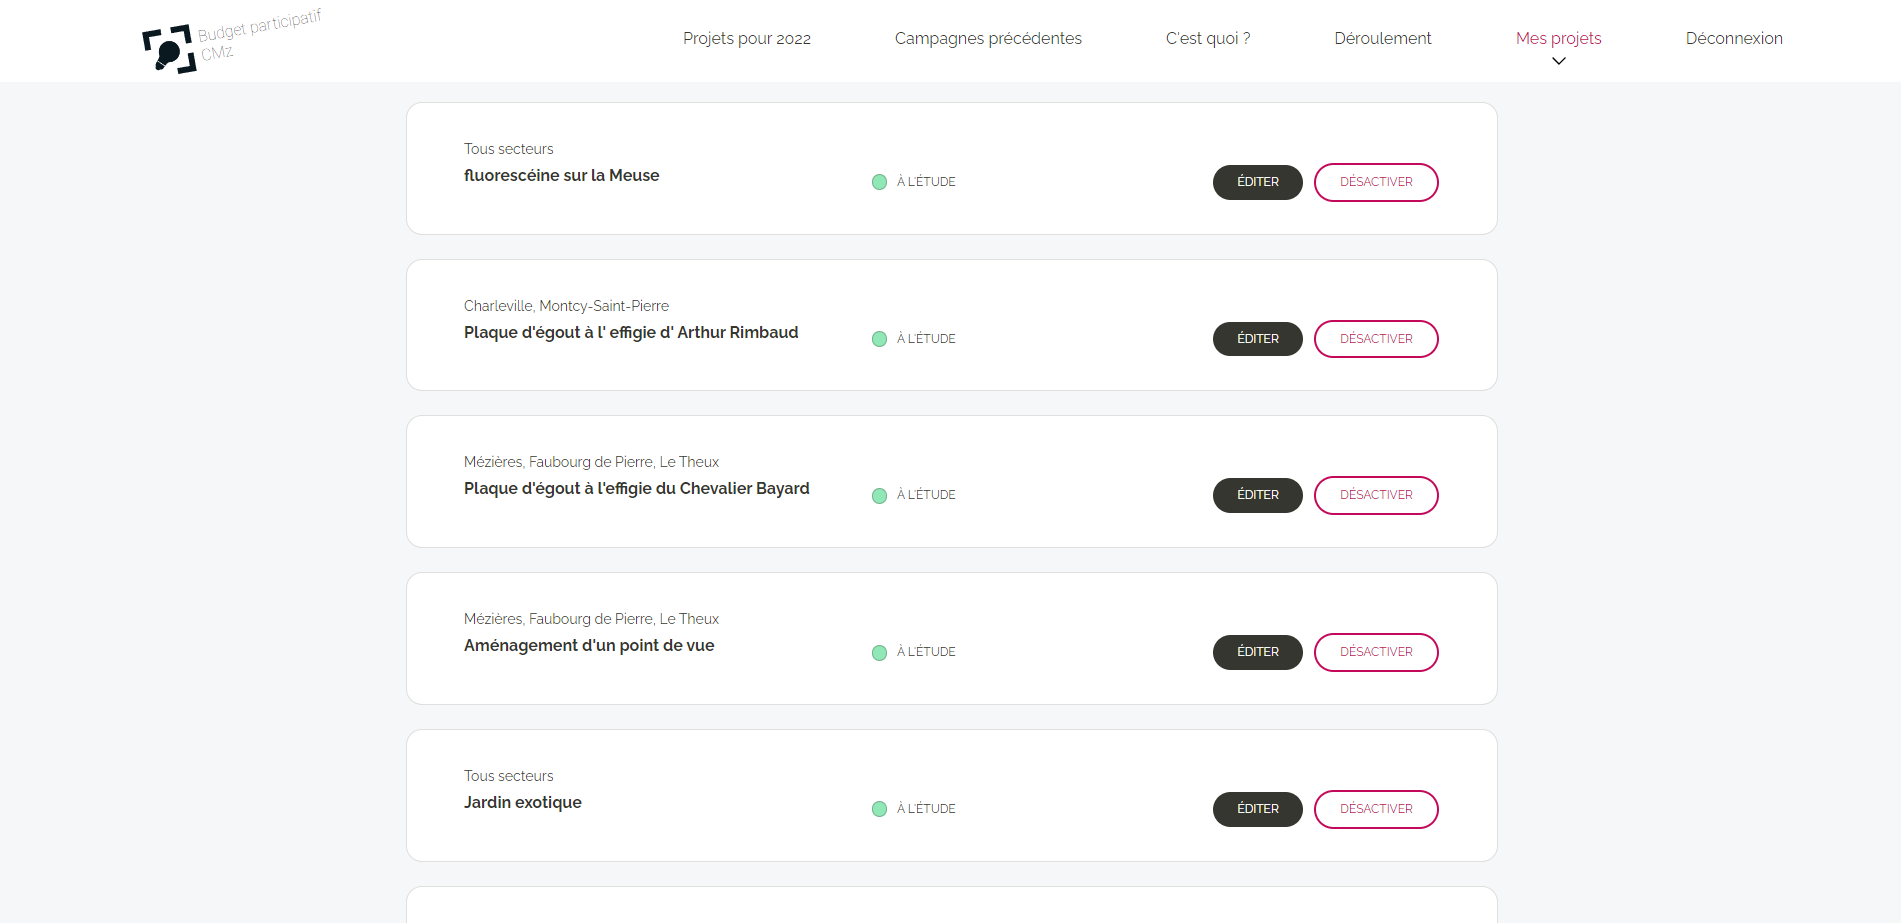Image resolution: width=1901 pixels, height=923 pixels.
Task: Edit the fluorescéine sur la Meuse project
Action: (x=1257, y=182)
